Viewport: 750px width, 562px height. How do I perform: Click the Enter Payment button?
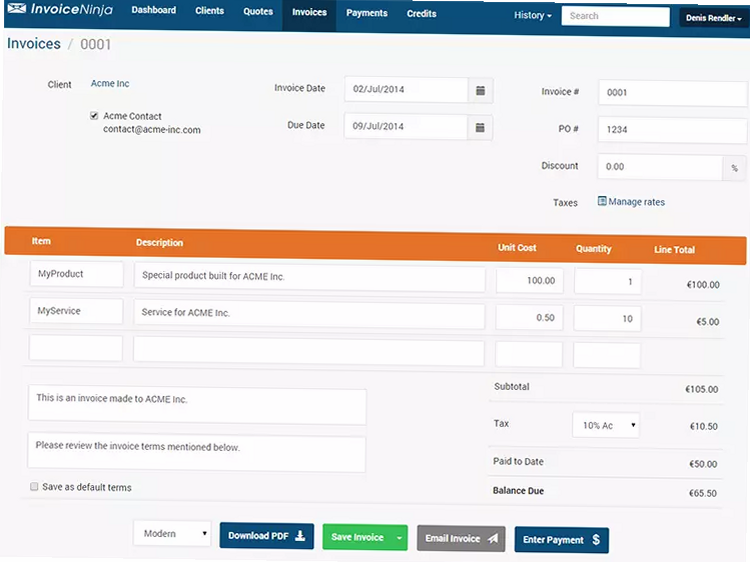point(562,540)
